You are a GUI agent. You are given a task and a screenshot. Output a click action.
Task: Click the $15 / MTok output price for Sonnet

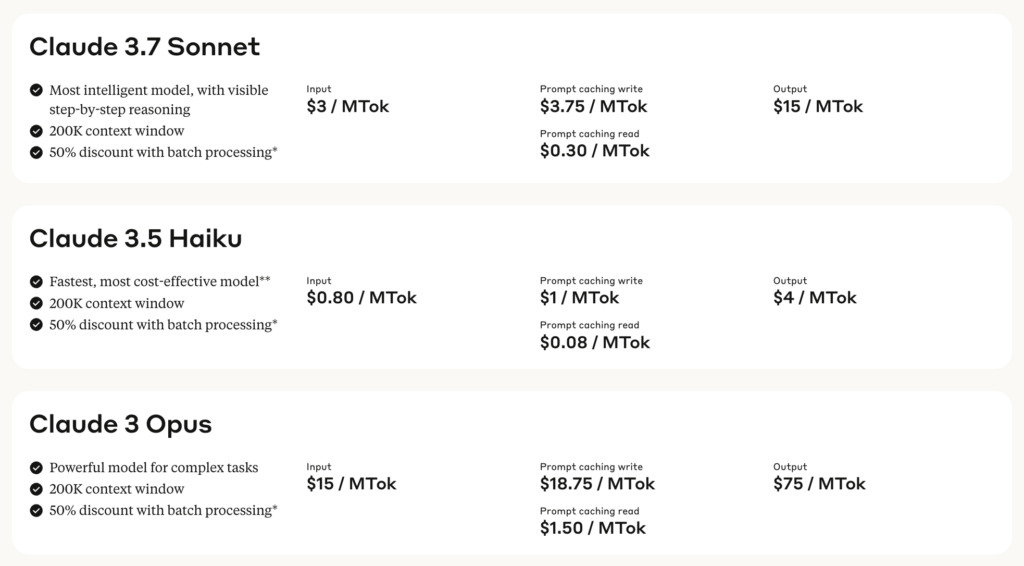click(x=817, y=107)
